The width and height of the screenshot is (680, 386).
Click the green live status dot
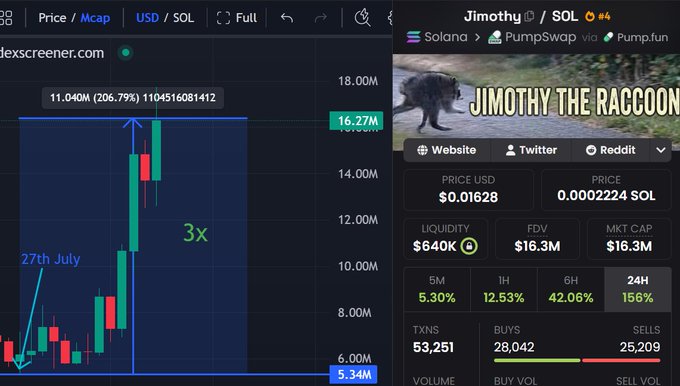pos(126,53)
